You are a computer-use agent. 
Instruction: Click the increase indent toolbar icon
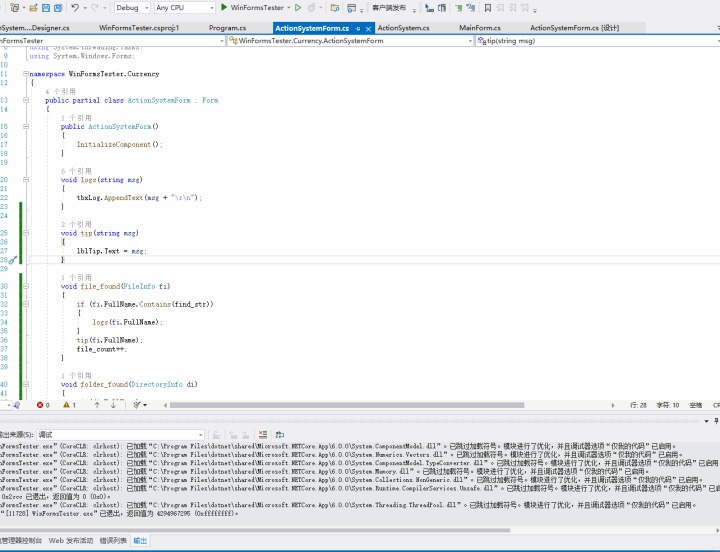tap(442, 7)
